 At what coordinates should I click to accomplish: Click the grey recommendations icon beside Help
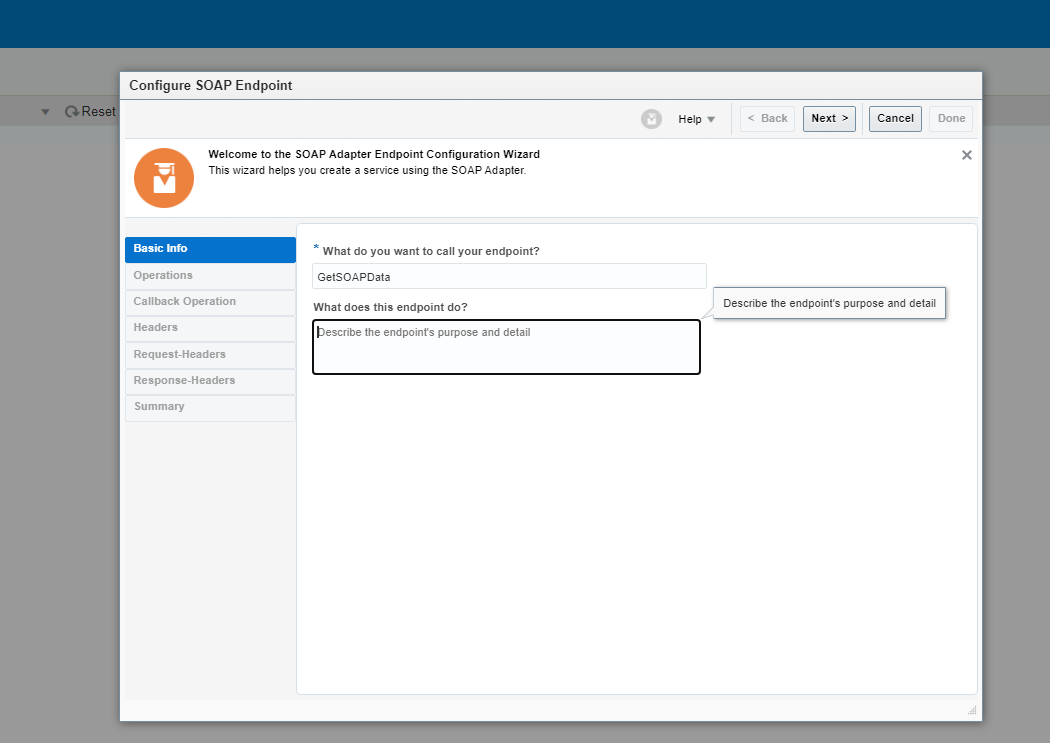click(651, 119)
